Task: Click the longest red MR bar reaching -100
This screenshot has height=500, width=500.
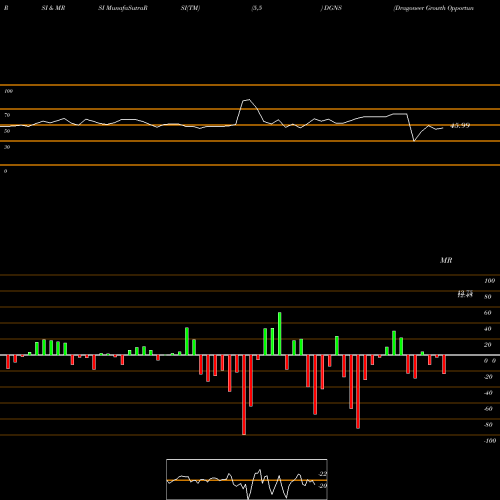Action: (244, 395)
